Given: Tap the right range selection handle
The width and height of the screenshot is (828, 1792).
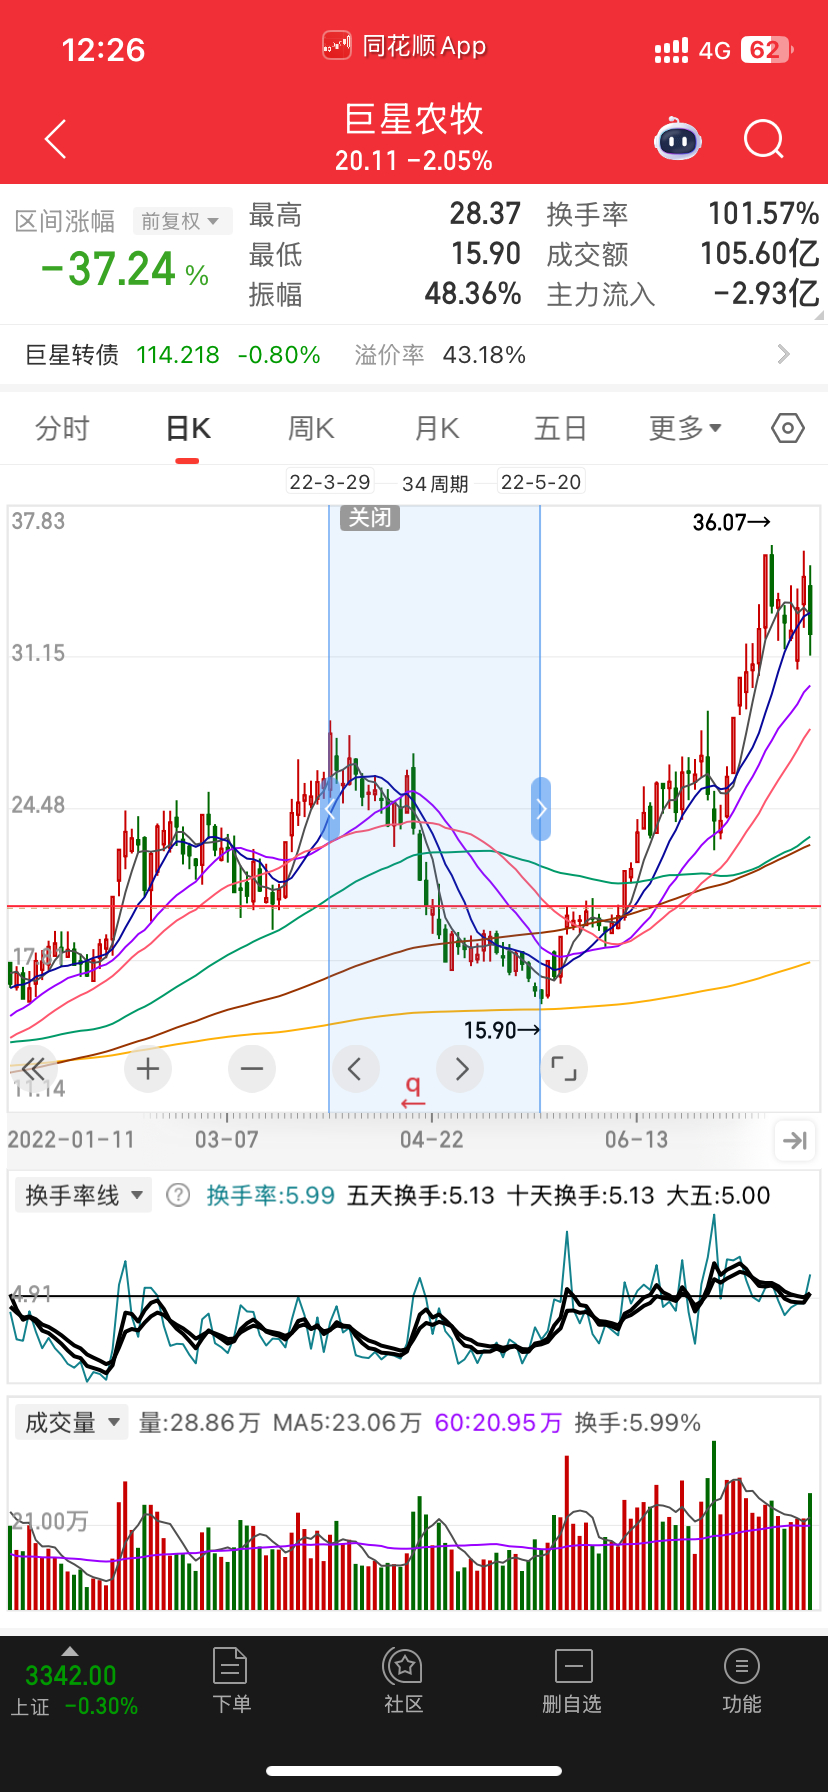Looking at the screenshot, I should tap(541, 809).
